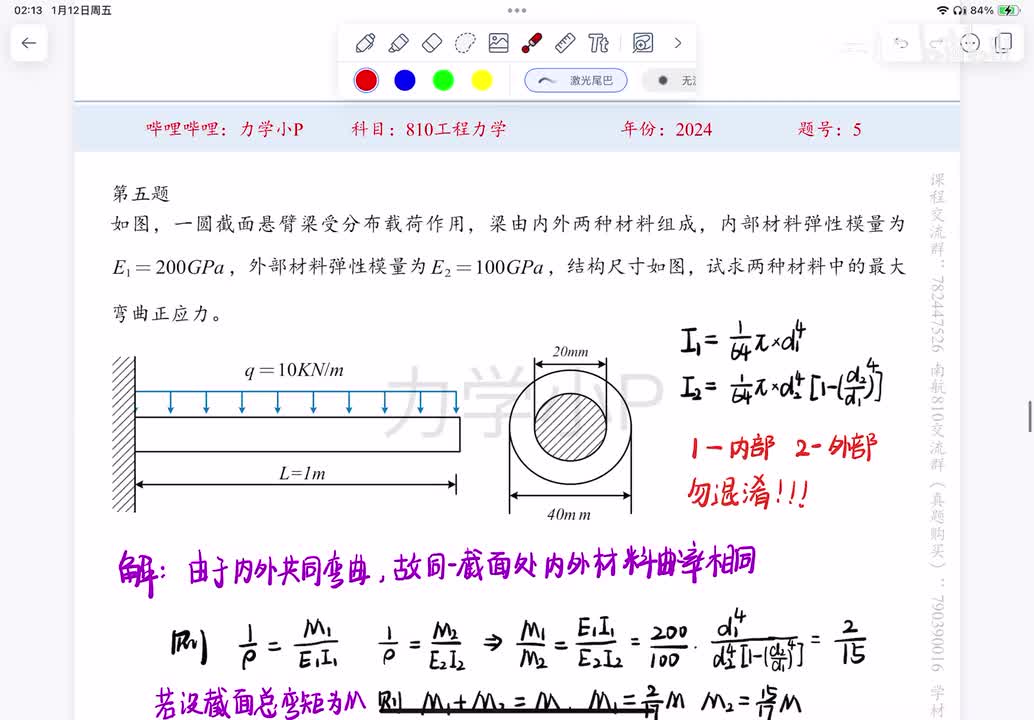Tap the hatched inner circle of cross-section
This screenshot has width=1034, height=720.
pos(570,427)
